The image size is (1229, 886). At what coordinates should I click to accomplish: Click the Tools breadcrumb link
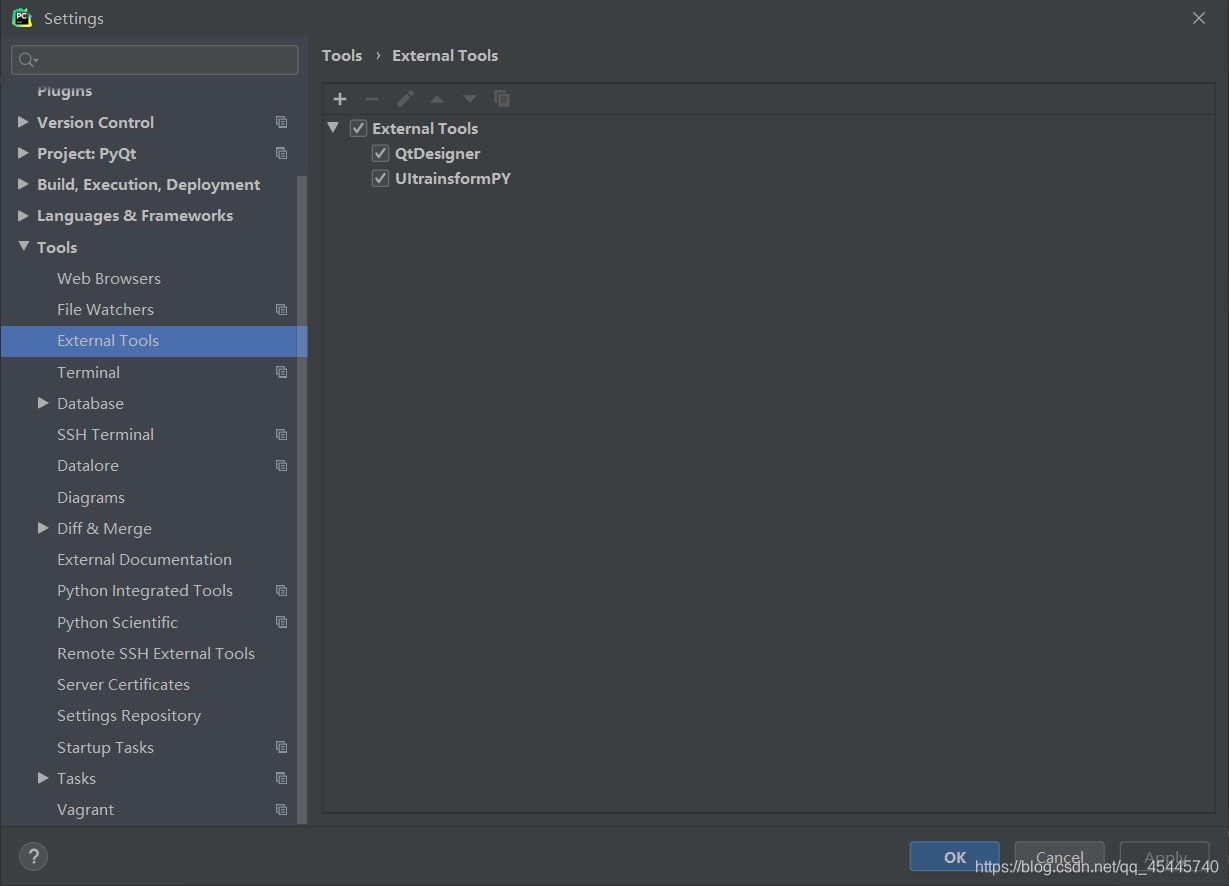pos(342,56)
